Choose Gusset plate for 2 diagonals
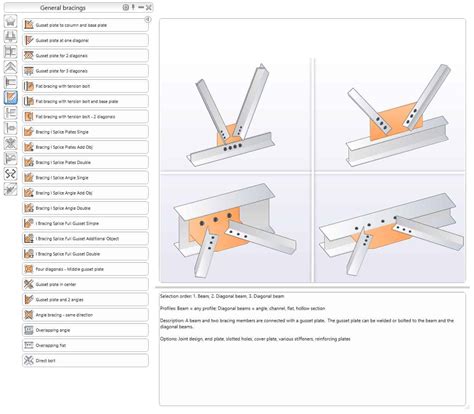 tap(85, 56)
